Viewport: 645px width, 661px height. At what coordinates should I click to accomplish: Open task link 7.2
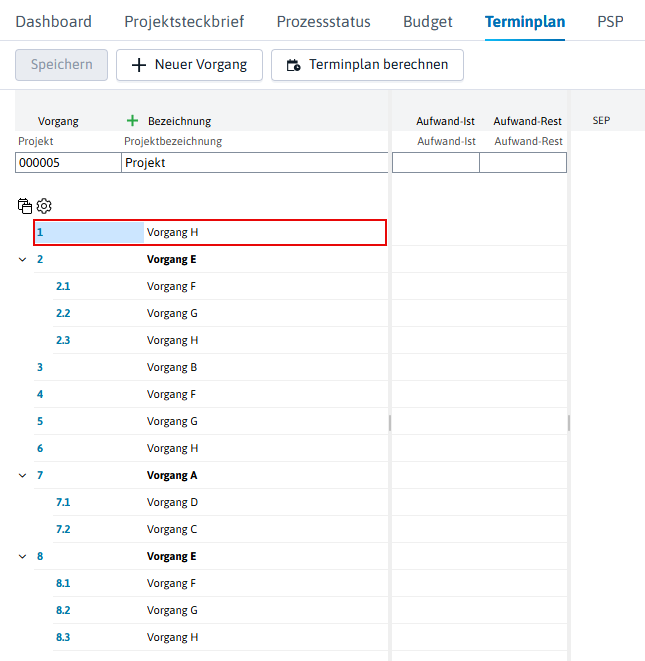[x=63, y=529]
